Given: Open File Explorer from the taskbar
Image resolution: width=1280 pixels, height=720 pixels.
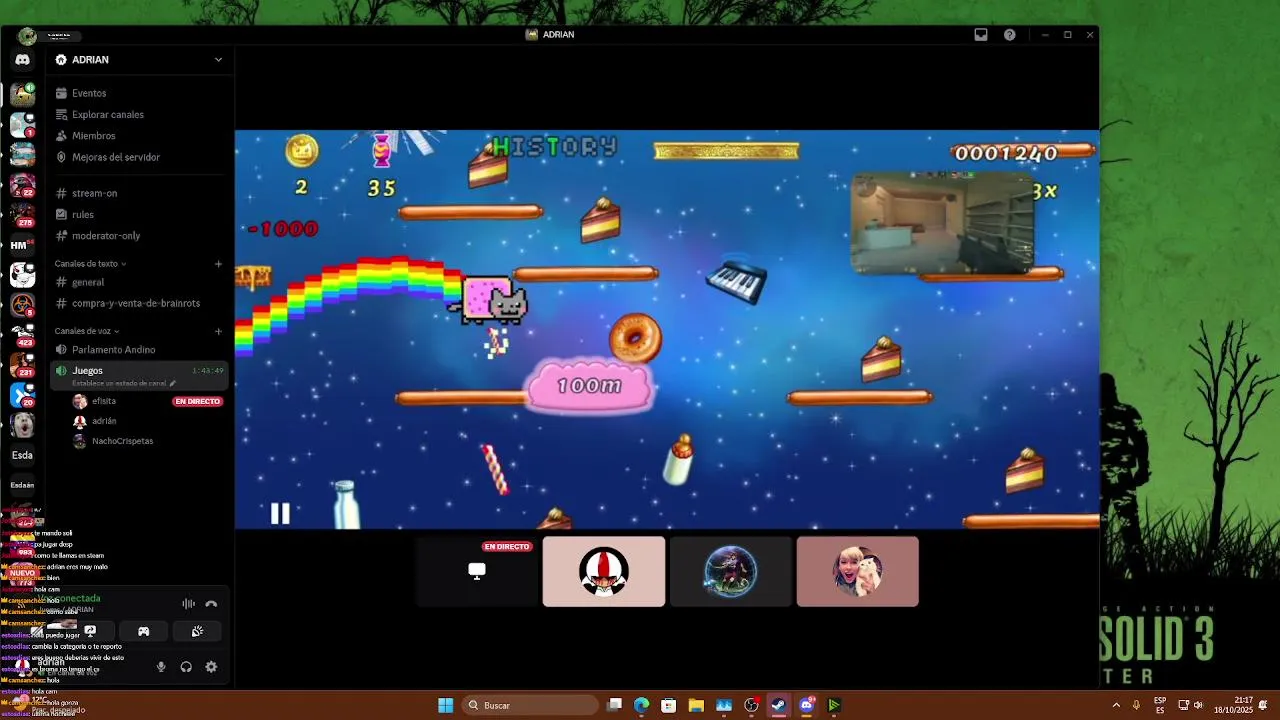Looking at the screenshot, I should 696,705.
